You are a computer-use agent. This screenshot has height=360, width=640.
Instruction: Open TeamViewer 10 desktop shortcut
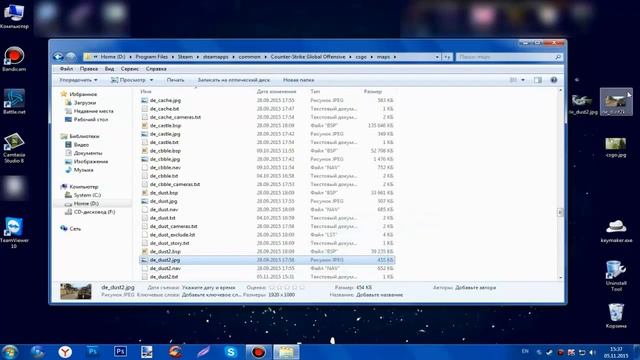pyautogui.click(x=14, y=233)
